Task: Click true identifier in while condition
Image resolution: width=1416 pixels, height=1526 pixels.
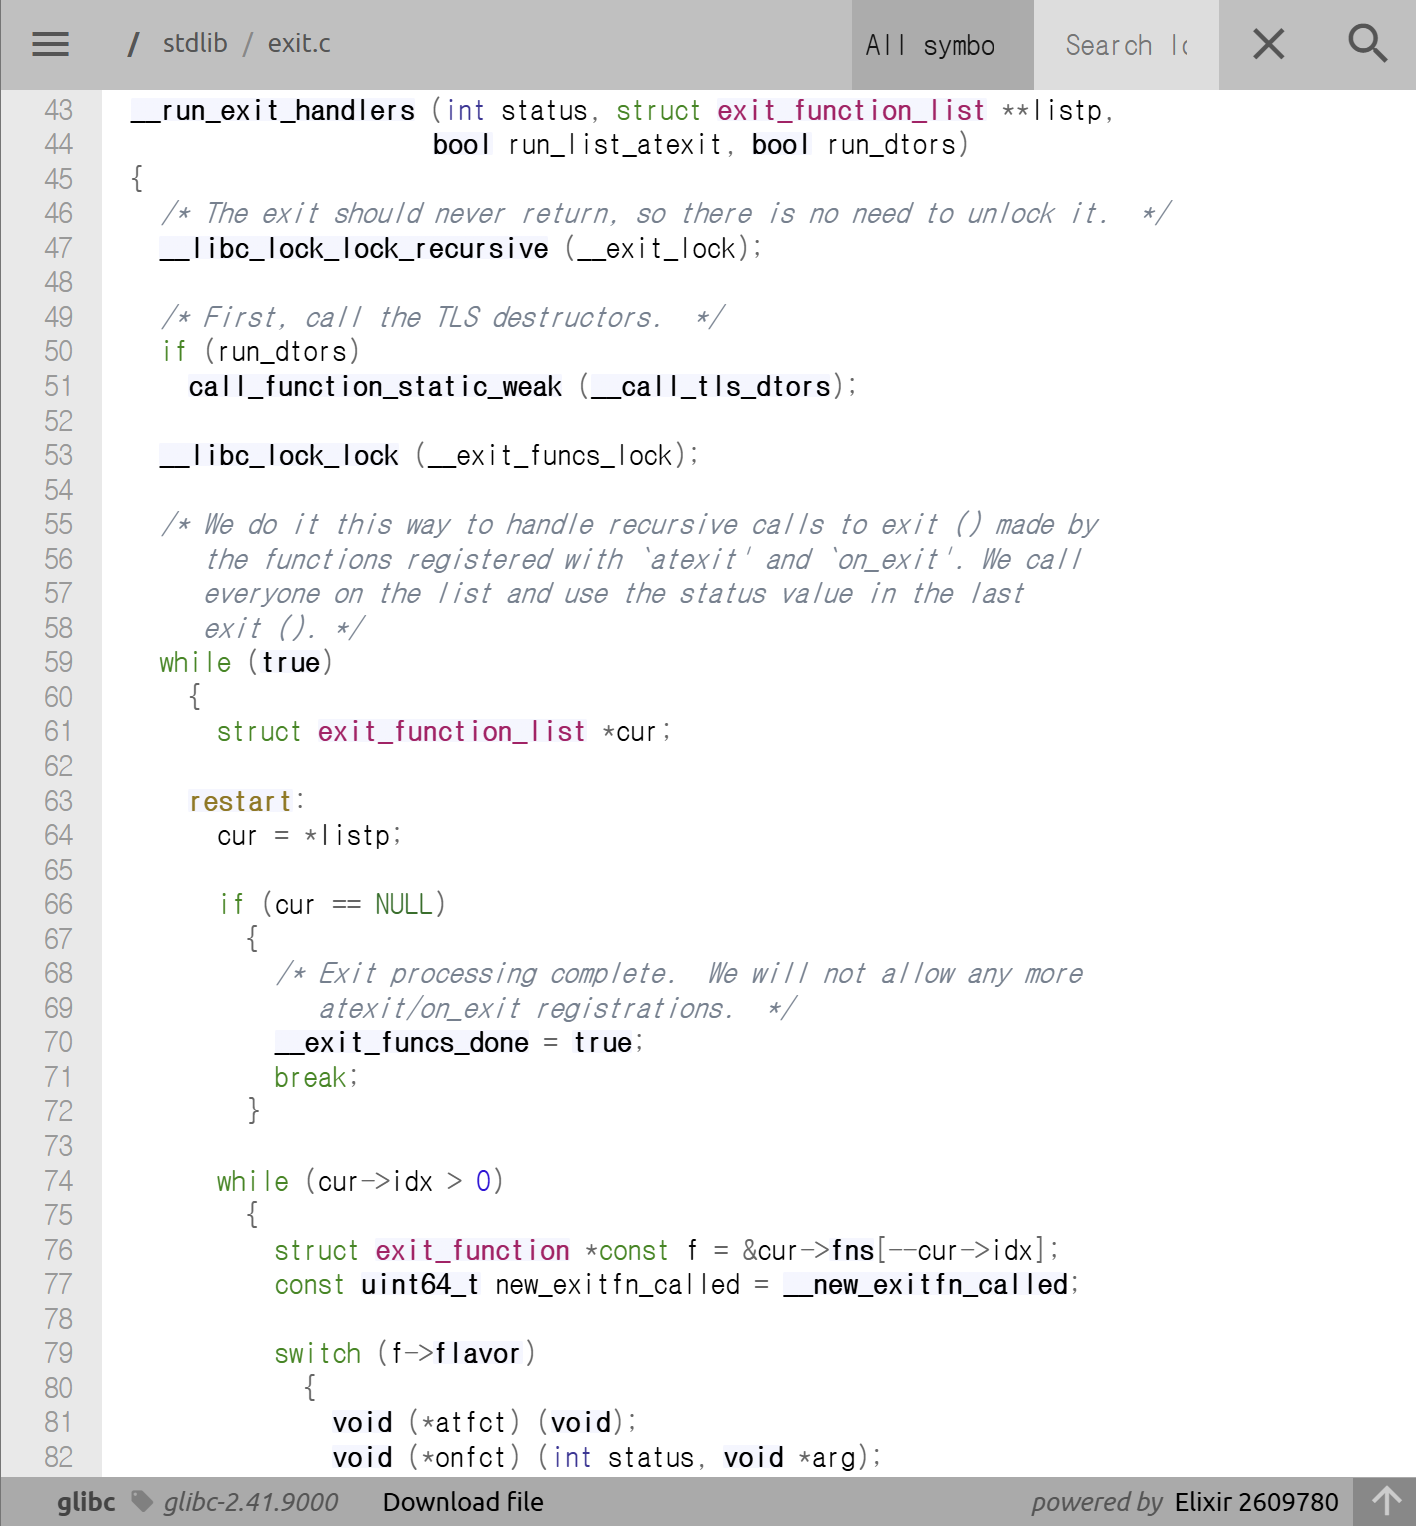Action: pyautogui.click(x=291, y=662)
